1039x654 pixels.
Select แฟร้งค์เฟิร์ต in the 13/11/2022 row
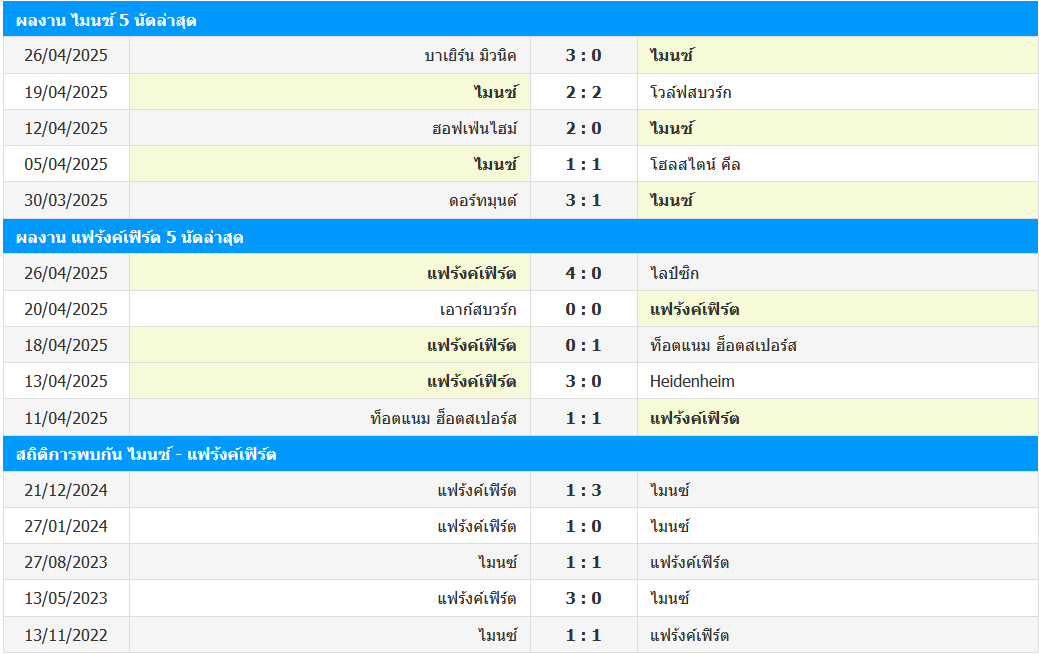point(690,635)
